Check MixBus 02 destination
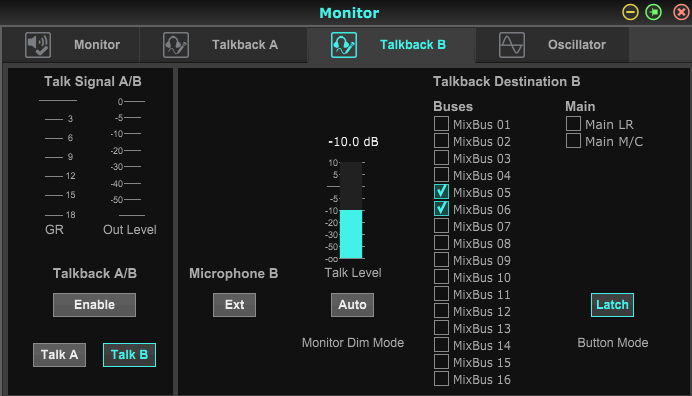692x396 pixels. tap(441, 140)
